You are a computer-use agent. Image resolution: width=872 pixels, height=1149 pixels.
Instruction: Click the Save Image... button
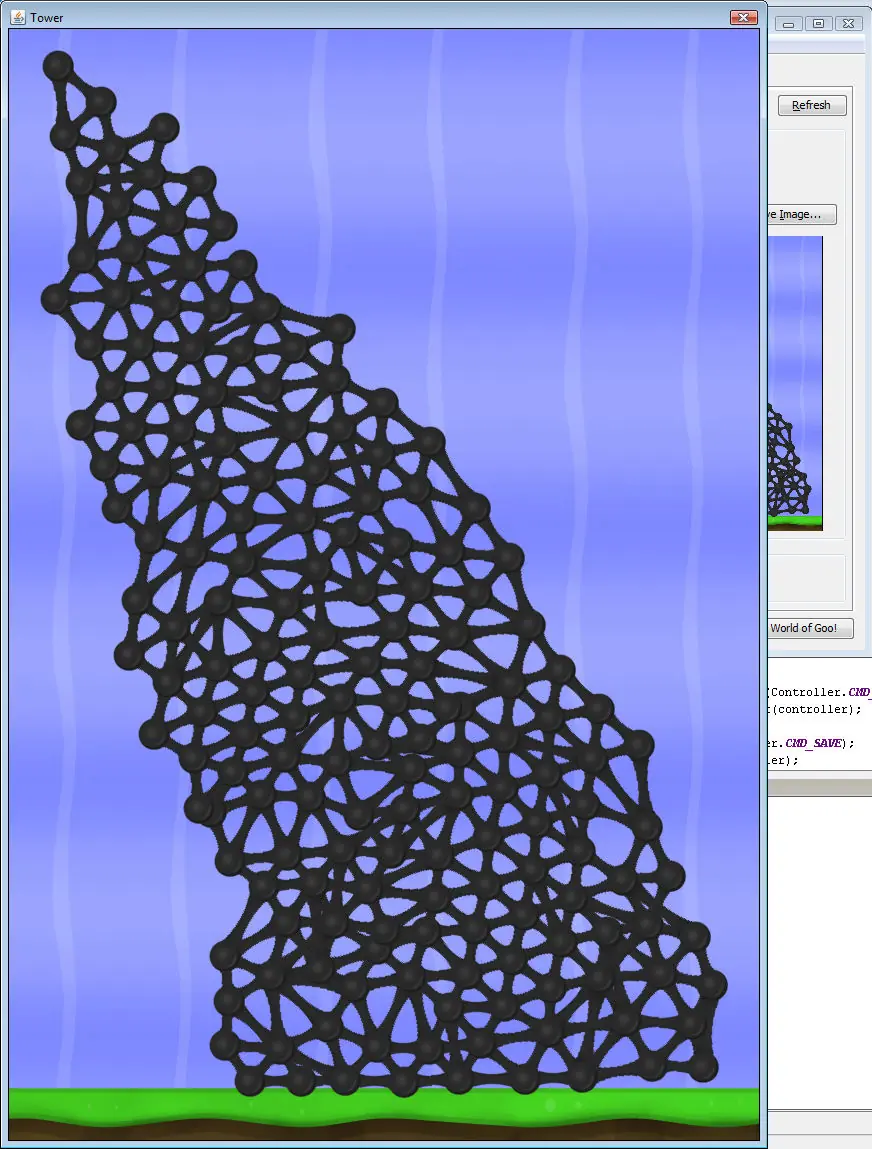[801, 214]
